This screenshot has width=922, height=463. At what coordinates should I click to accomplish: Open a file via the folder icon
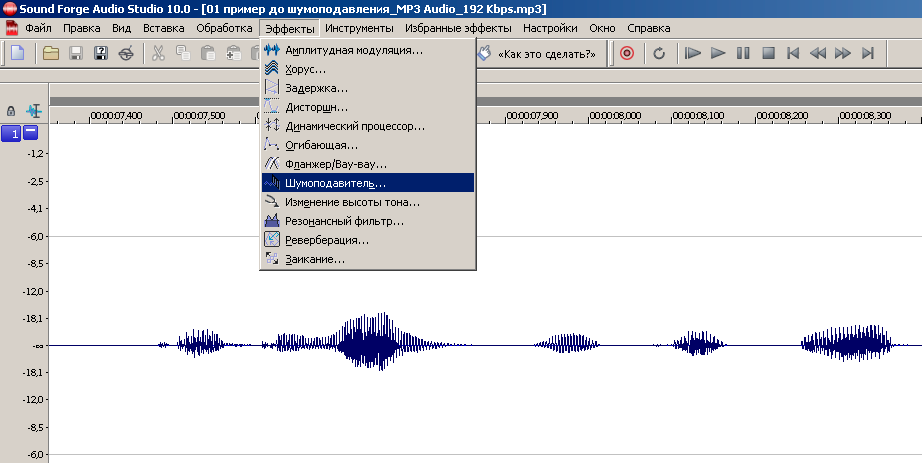click(x=51, y=53)
